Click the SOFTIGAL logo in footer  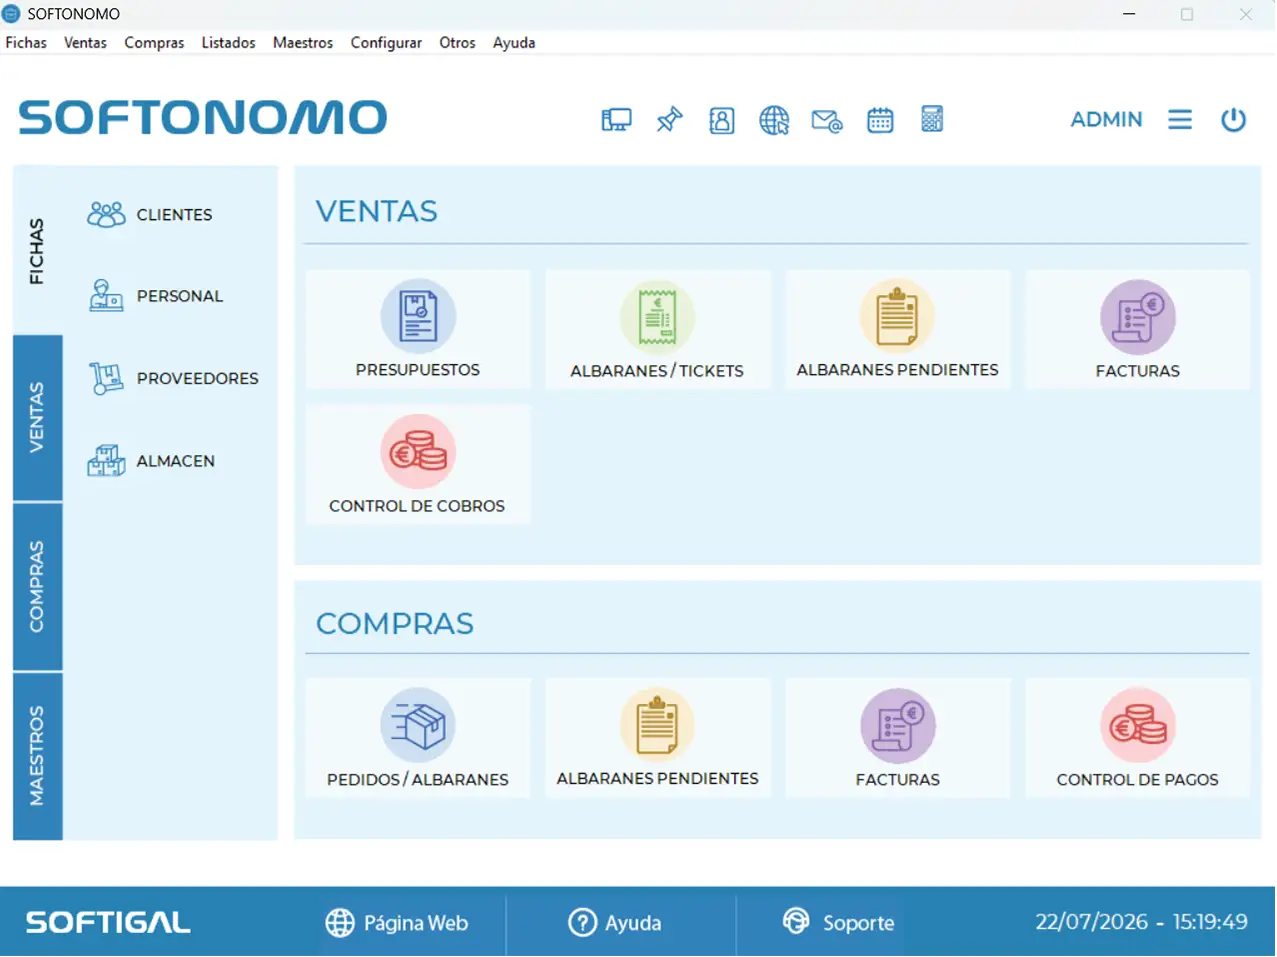click(x=108, y=922)
